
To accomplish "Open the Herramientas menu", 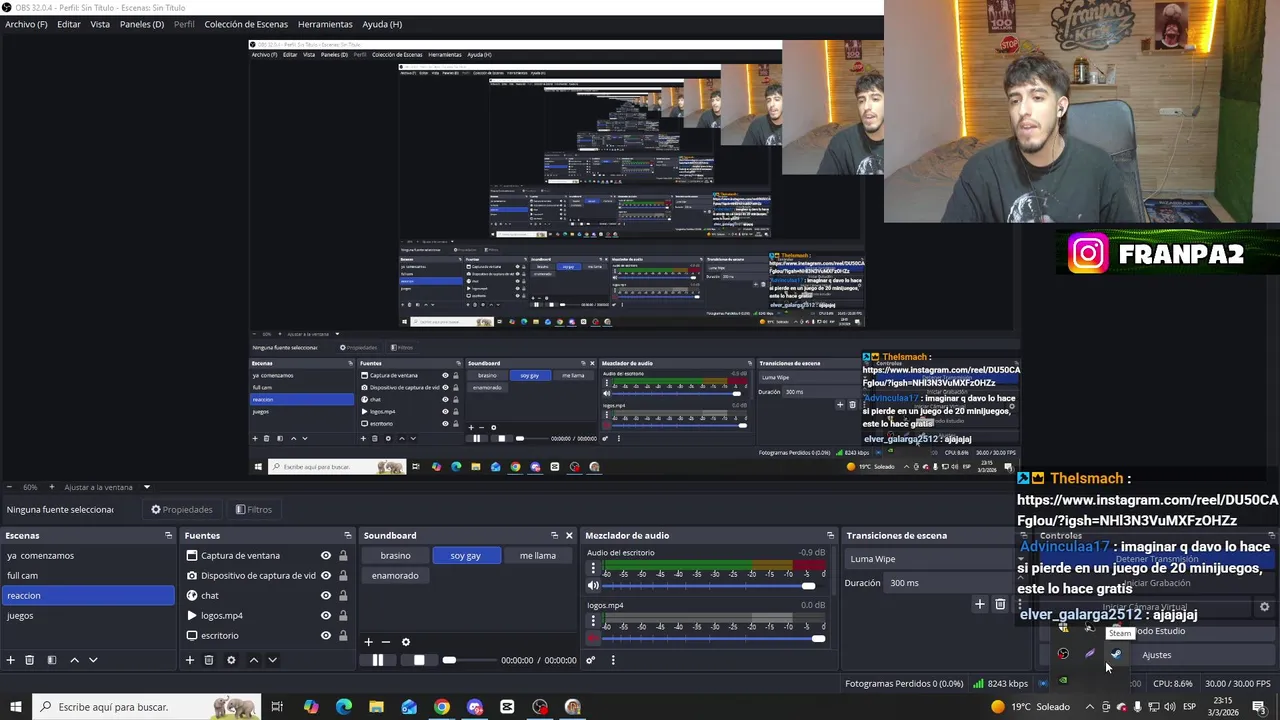I will (325, 24).
